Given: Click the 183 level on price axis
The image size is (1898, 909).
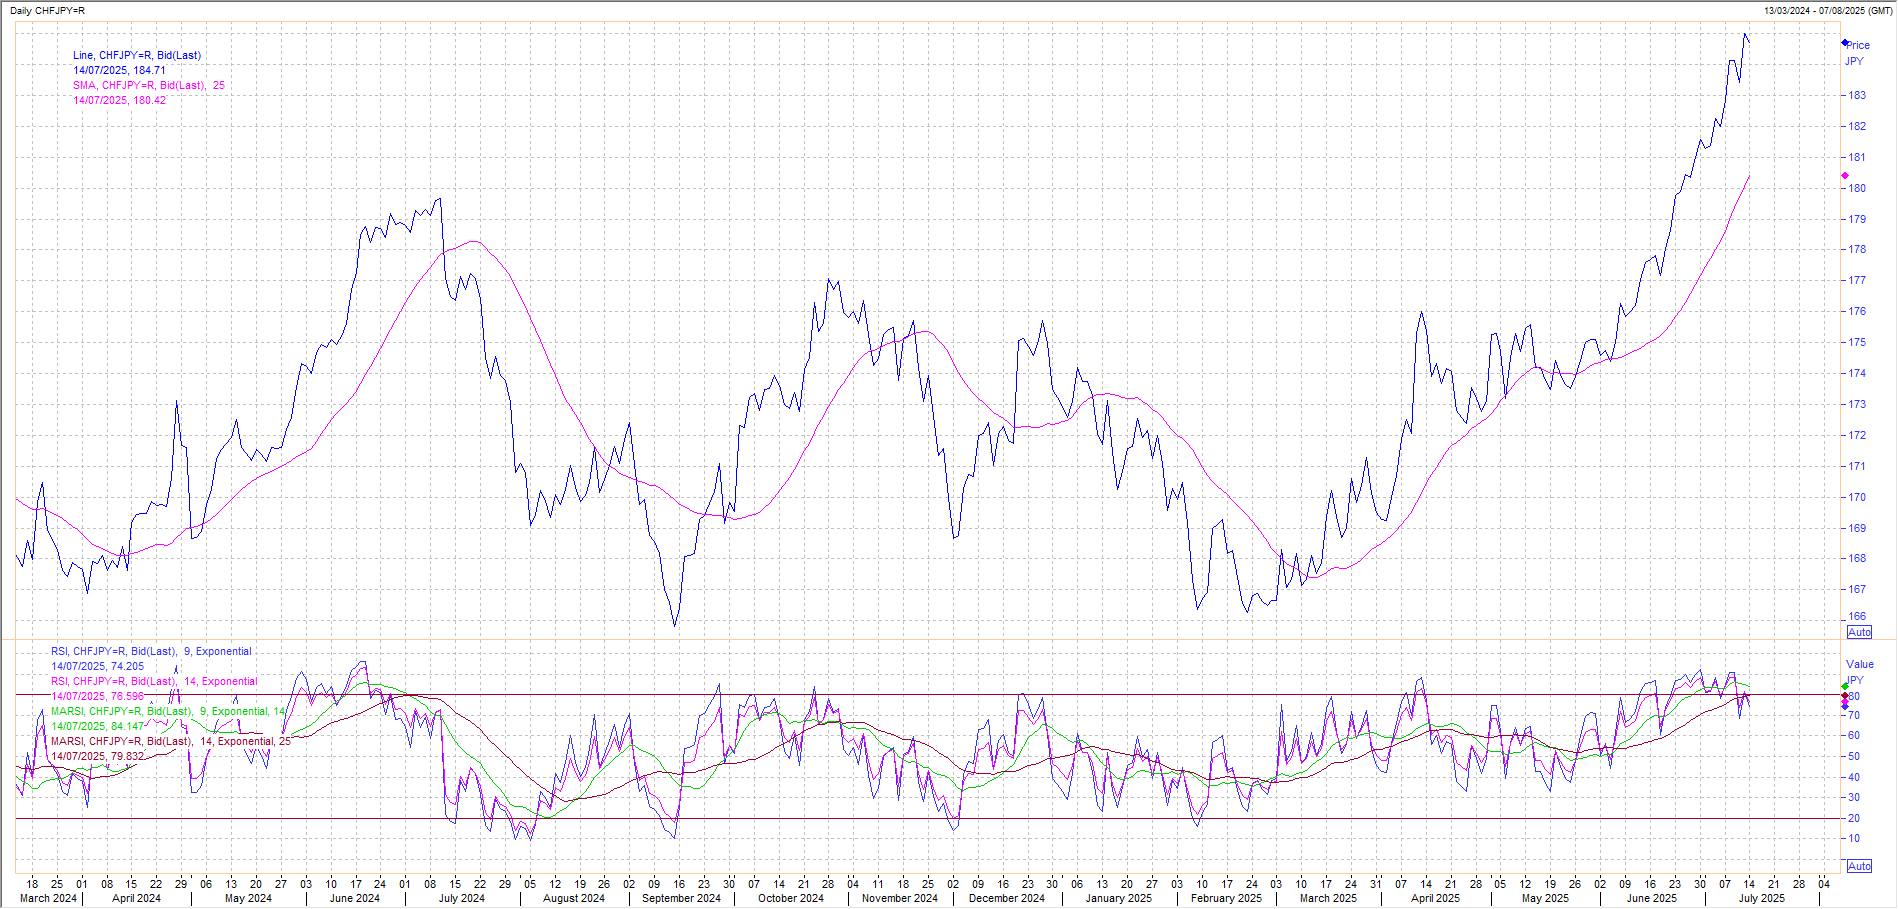Looking at the screenshot, I should [x=1857, y=96].
